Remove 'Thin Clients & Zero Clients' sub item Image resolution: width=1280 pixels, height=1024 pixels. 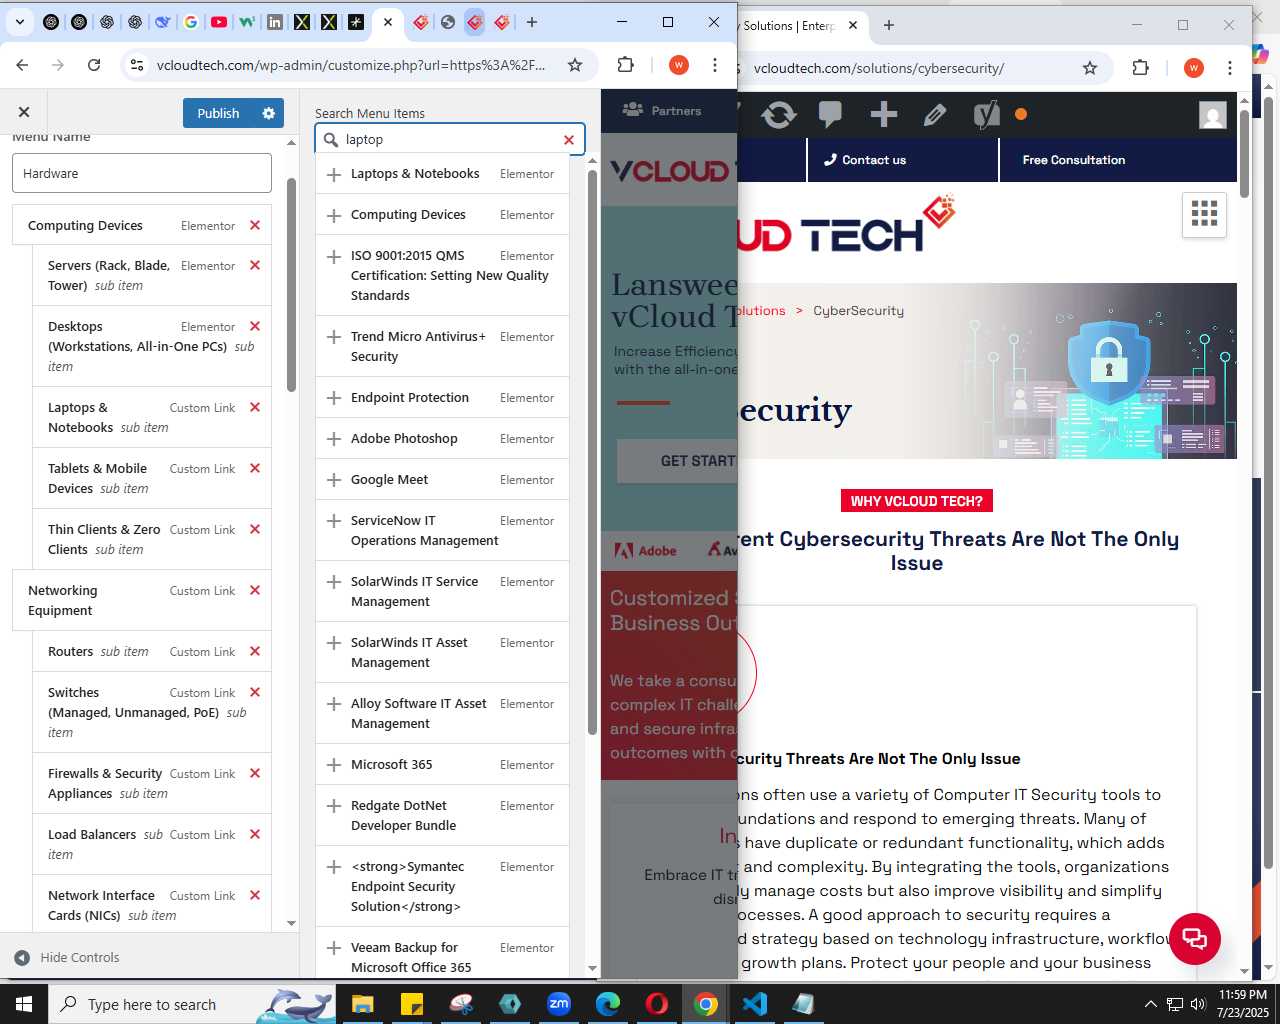[255, 530]
